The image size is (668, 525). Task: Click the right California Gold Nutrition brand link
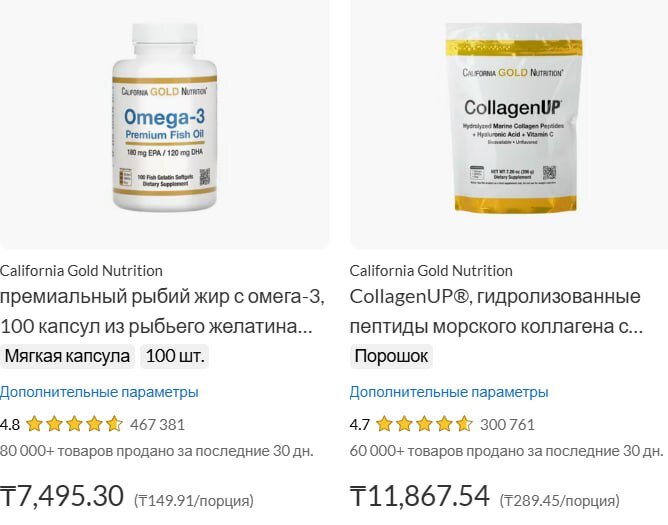(x=431, y=271)
